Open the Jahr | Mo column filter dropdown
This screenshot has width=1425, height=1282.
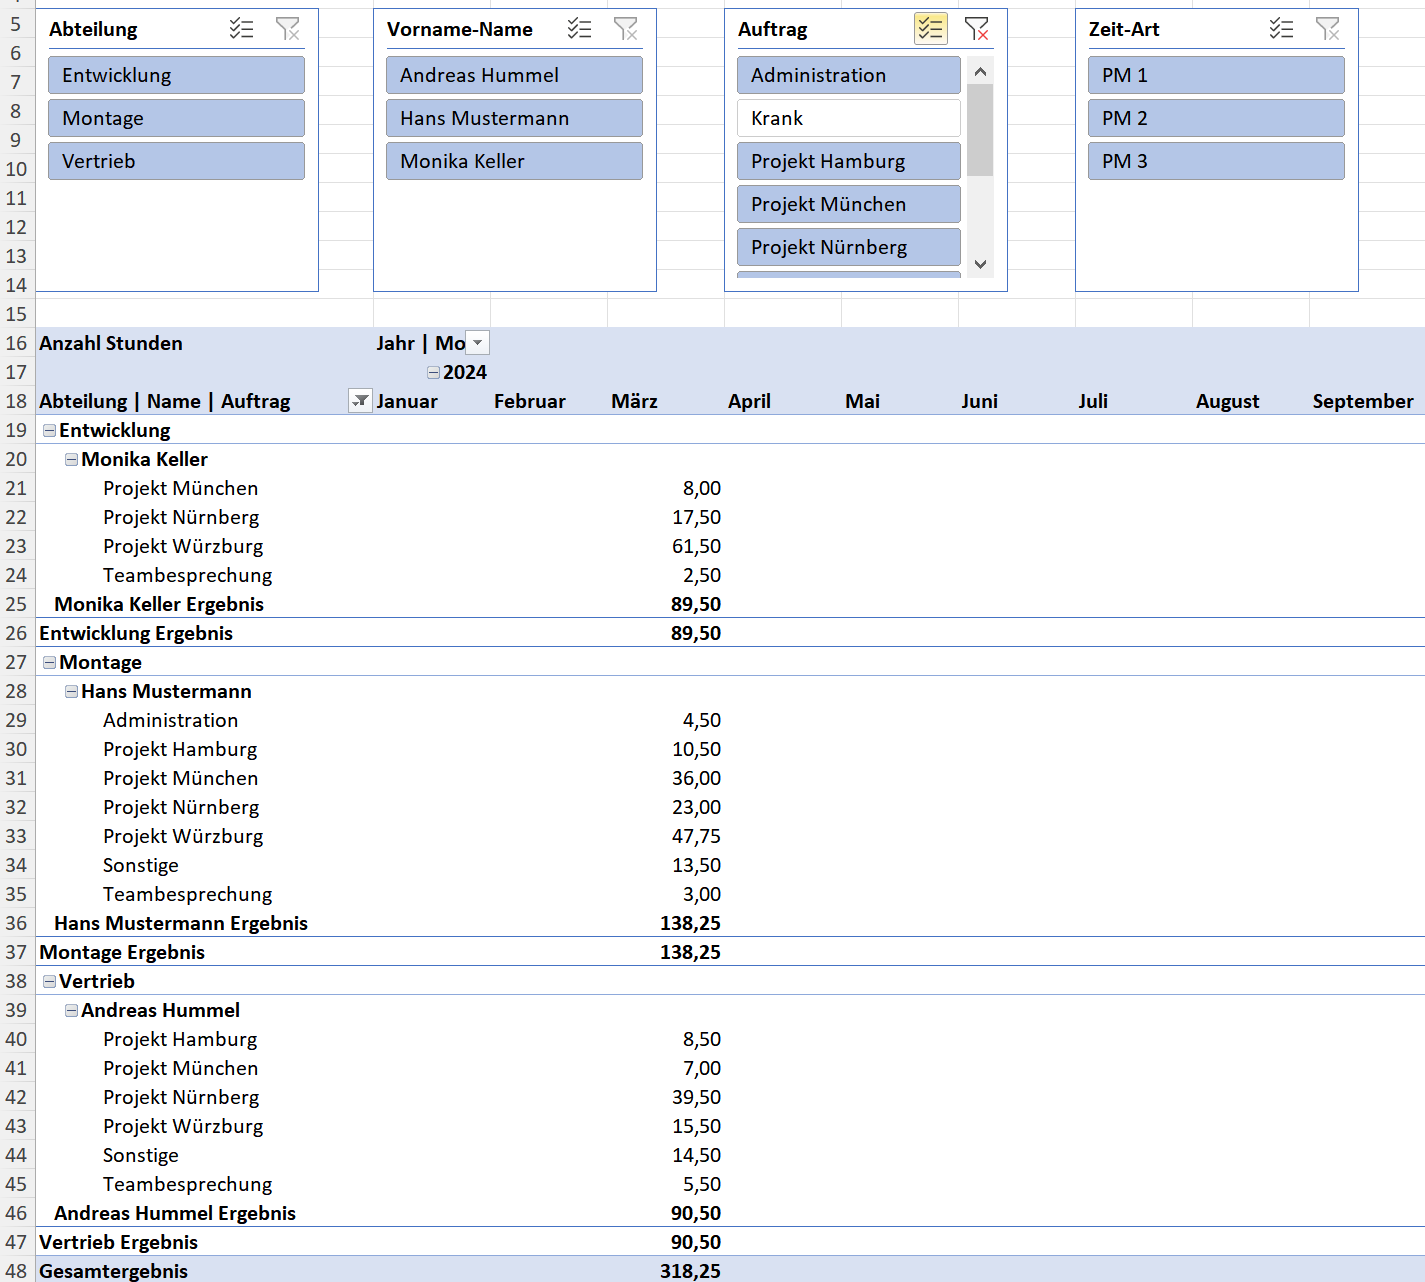[x=478, y=343]
